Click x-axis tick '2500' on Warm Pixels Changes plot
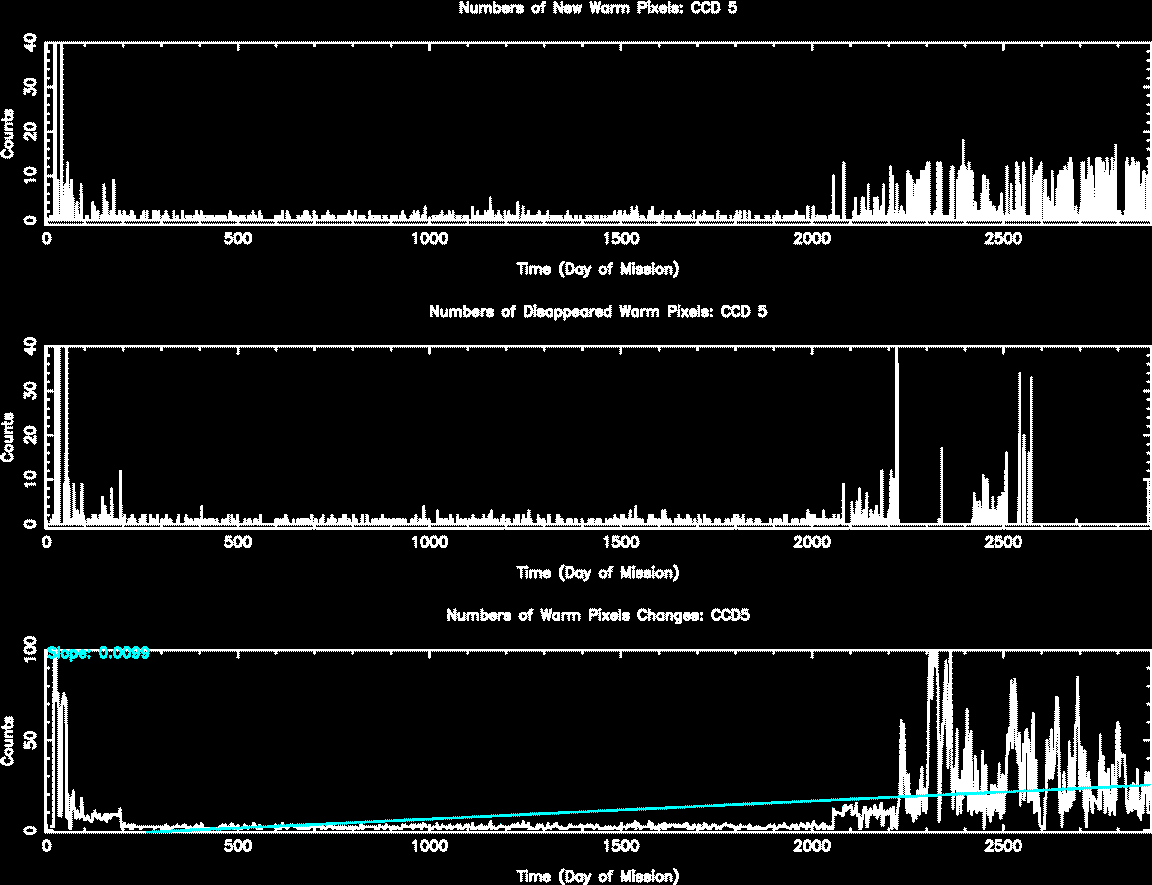 pos(1003,845)
